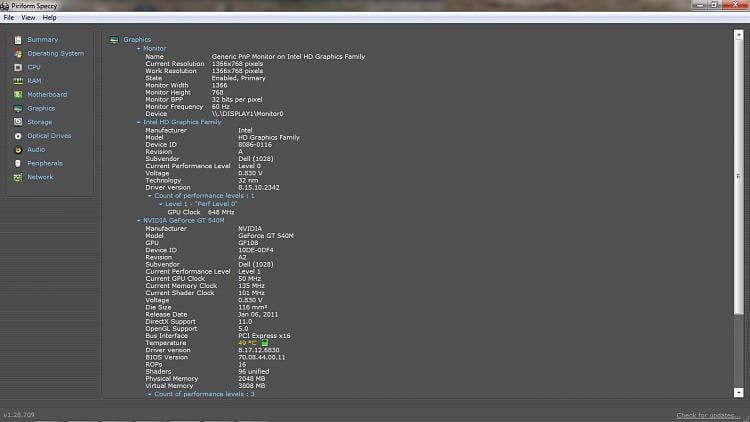This screenshot has height=422, width=750.
Task: Click the Device ID 8086-0116 value
Action: pos(255,144)
